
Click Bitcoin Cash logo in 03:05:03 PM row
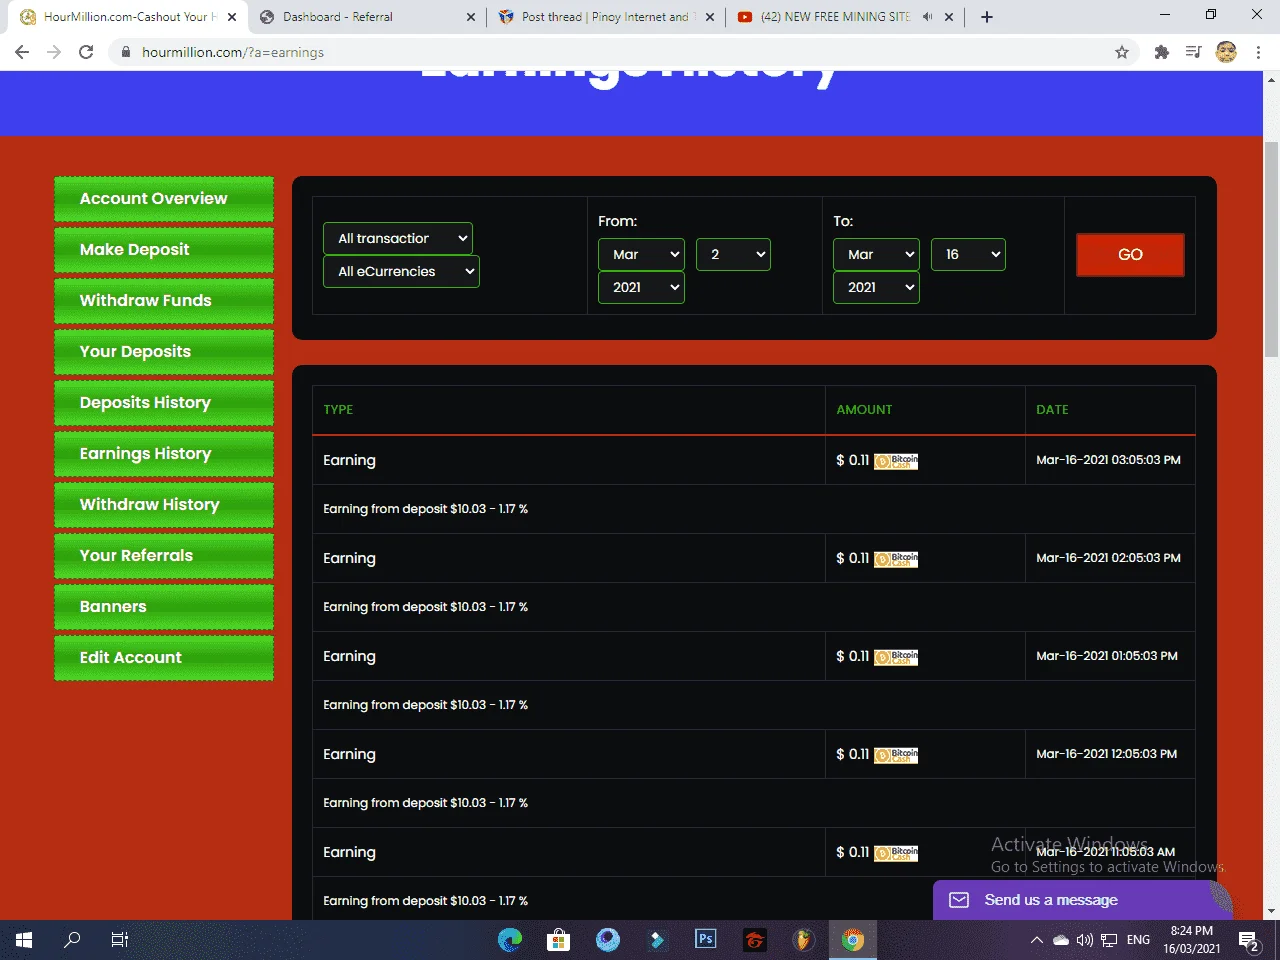point(896,461)
